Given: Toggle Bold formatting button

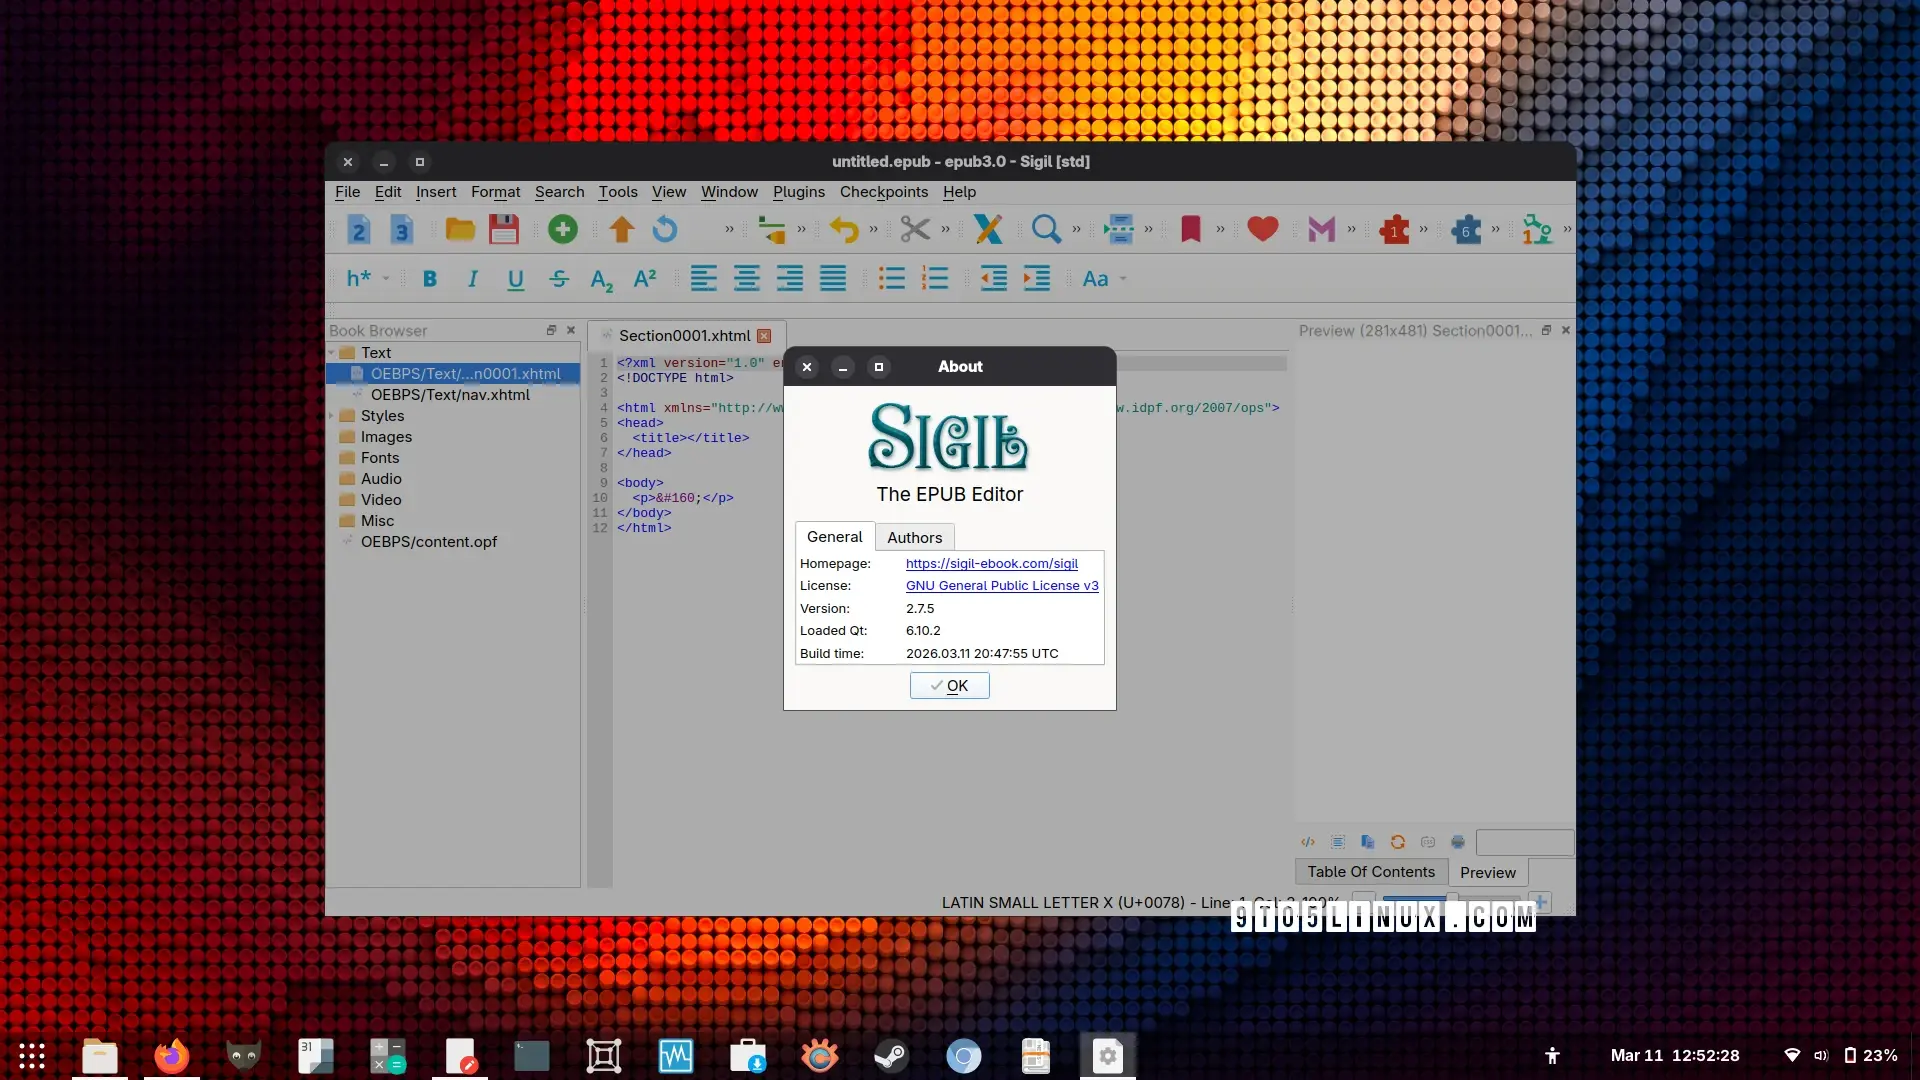Looking at the screenshot, I should coord(430,279).
